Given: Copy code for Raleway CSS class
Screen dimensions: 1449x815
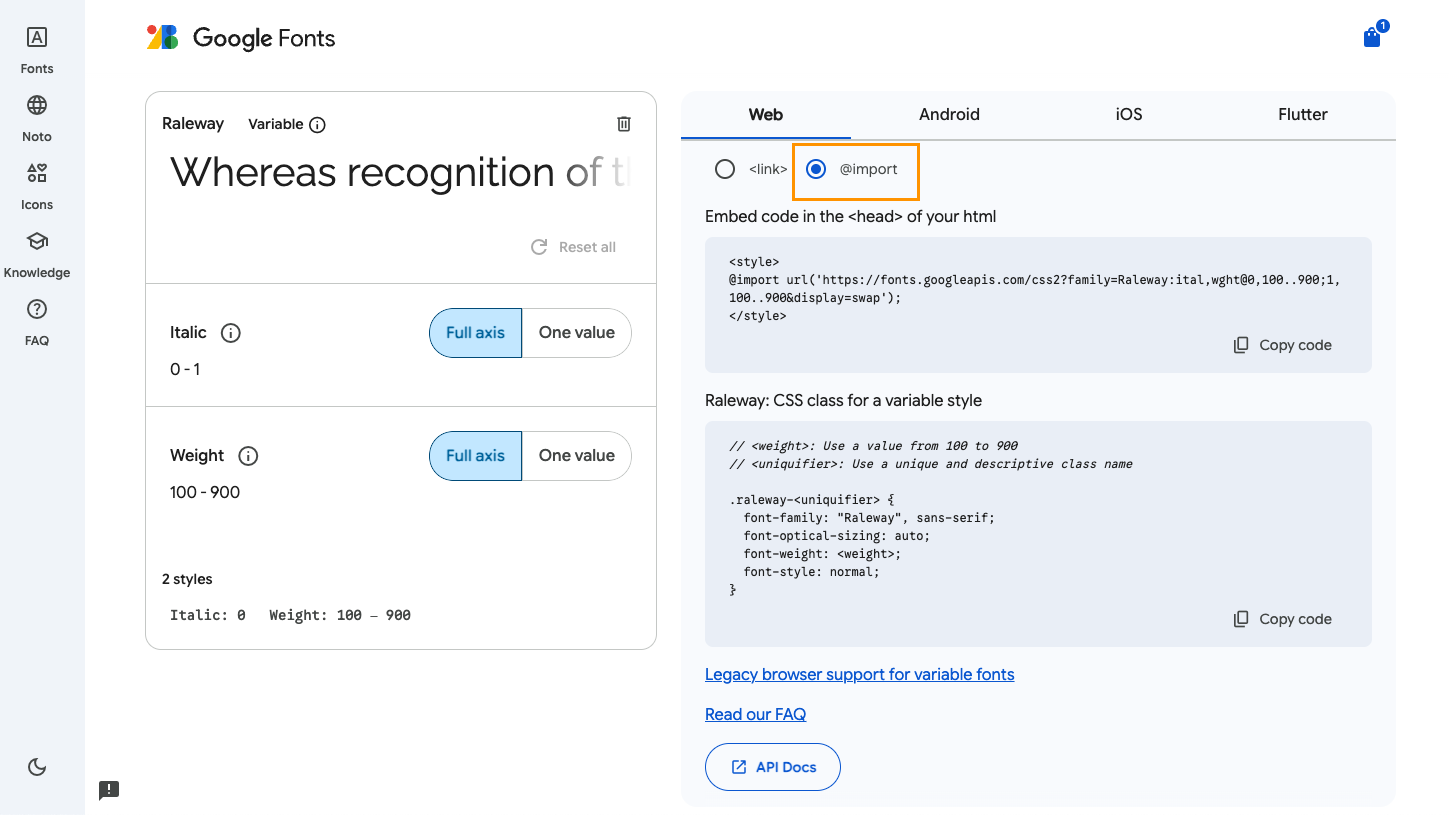Looking at the screenshot, I should click(x=1283, y=619).
